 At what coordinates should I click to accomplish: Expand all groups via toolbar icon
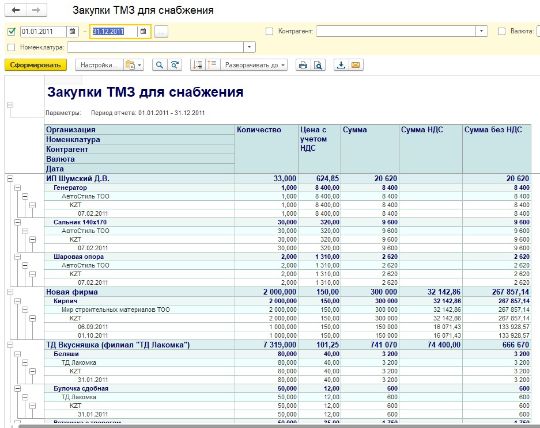pos(213,65)
